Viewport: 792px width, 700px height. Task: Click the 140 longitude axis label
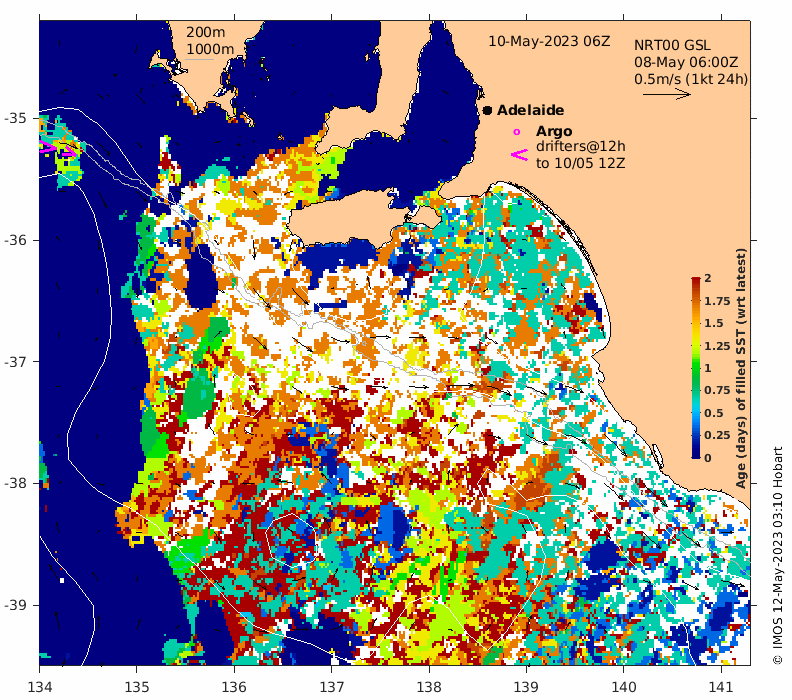pyautogui.click(x=624, y=687)
